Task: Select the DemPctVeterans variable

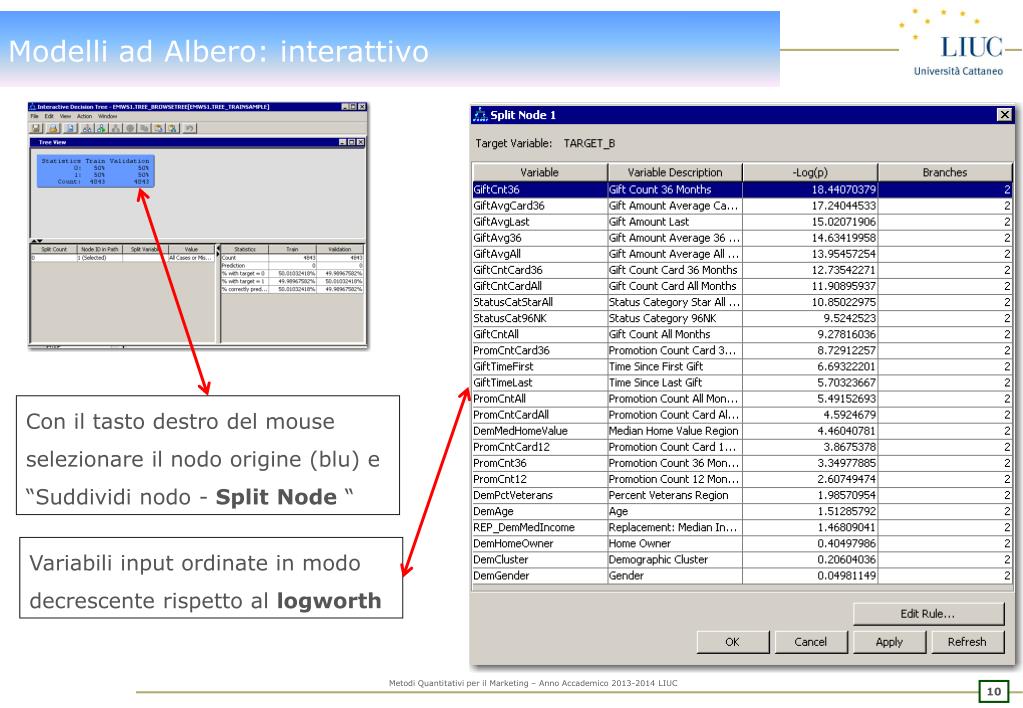Action: 540,495
